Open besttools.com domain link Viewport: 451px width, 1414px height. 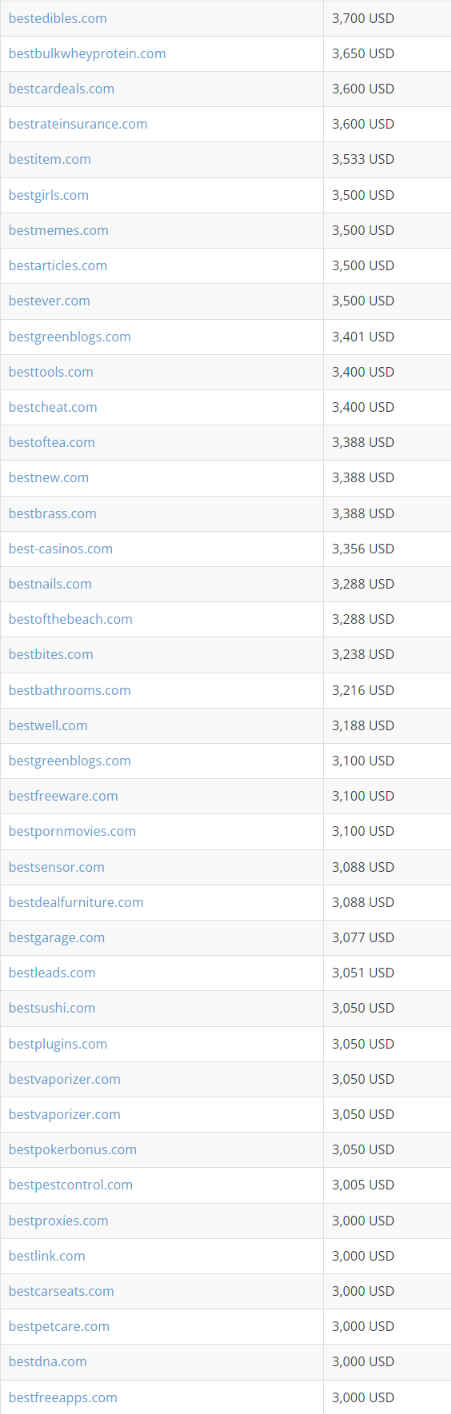[51, 371]
